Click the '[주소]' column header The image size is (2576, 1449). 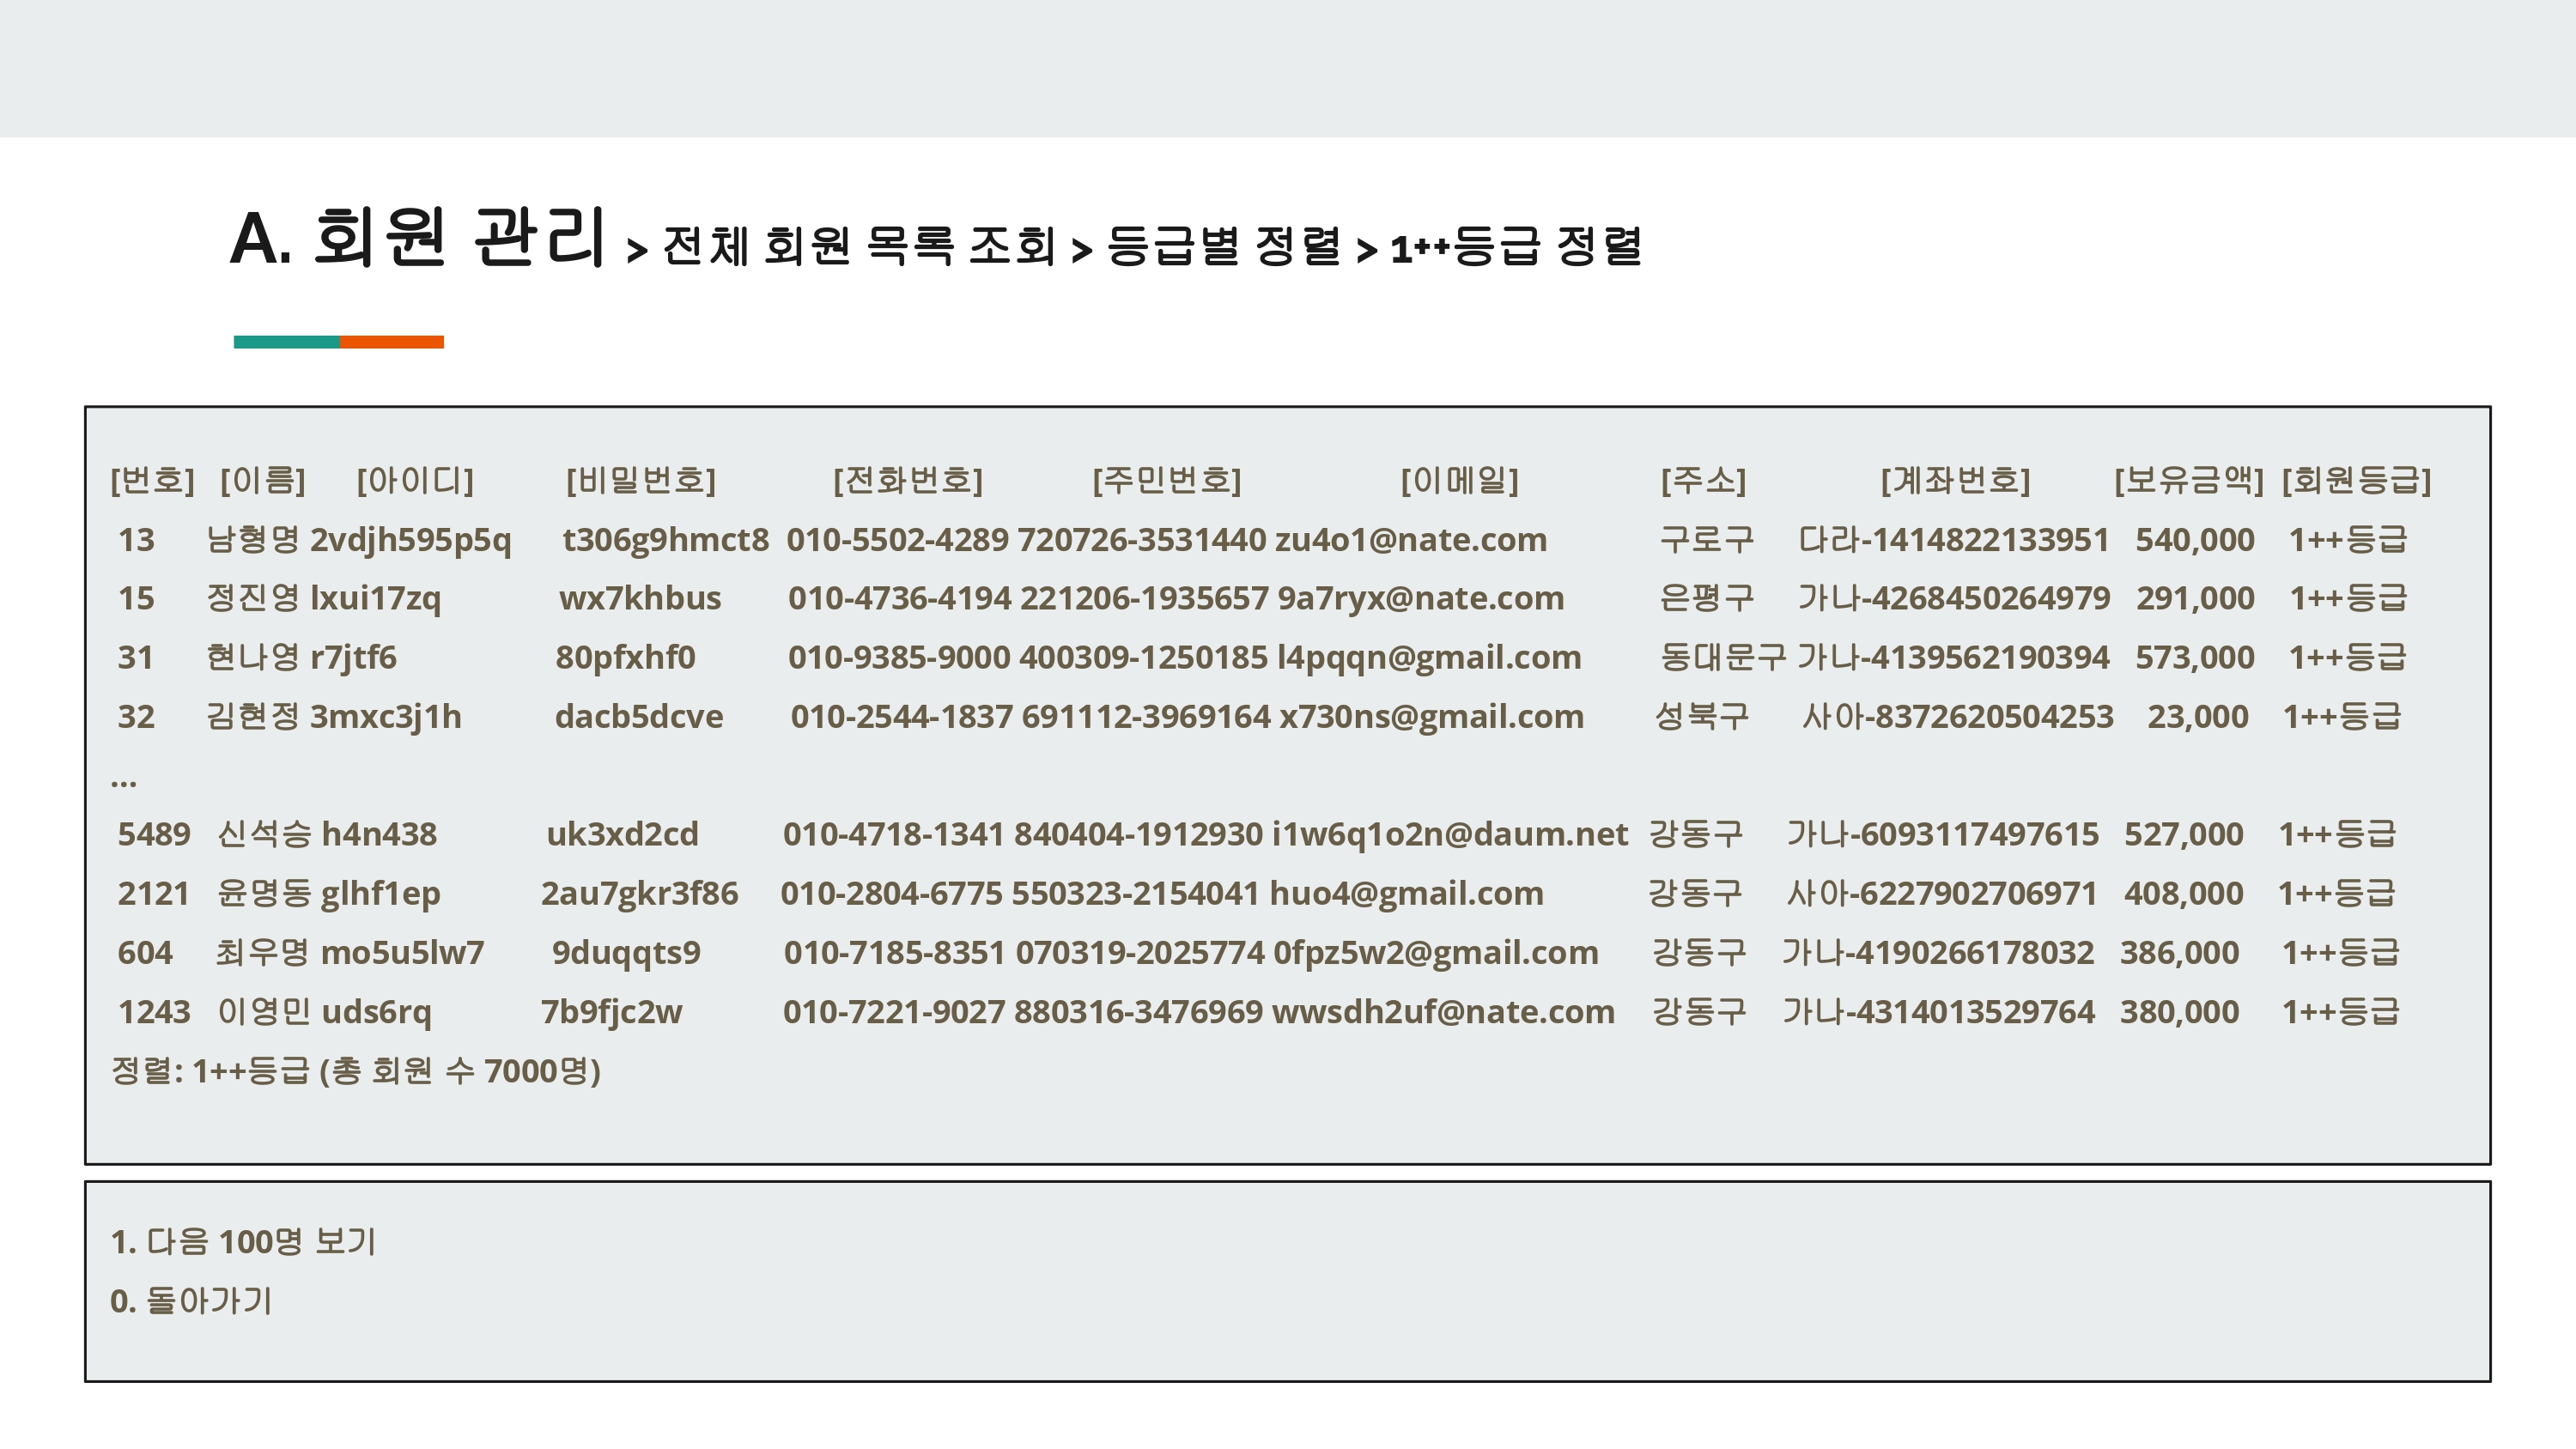pos(1703,480)
